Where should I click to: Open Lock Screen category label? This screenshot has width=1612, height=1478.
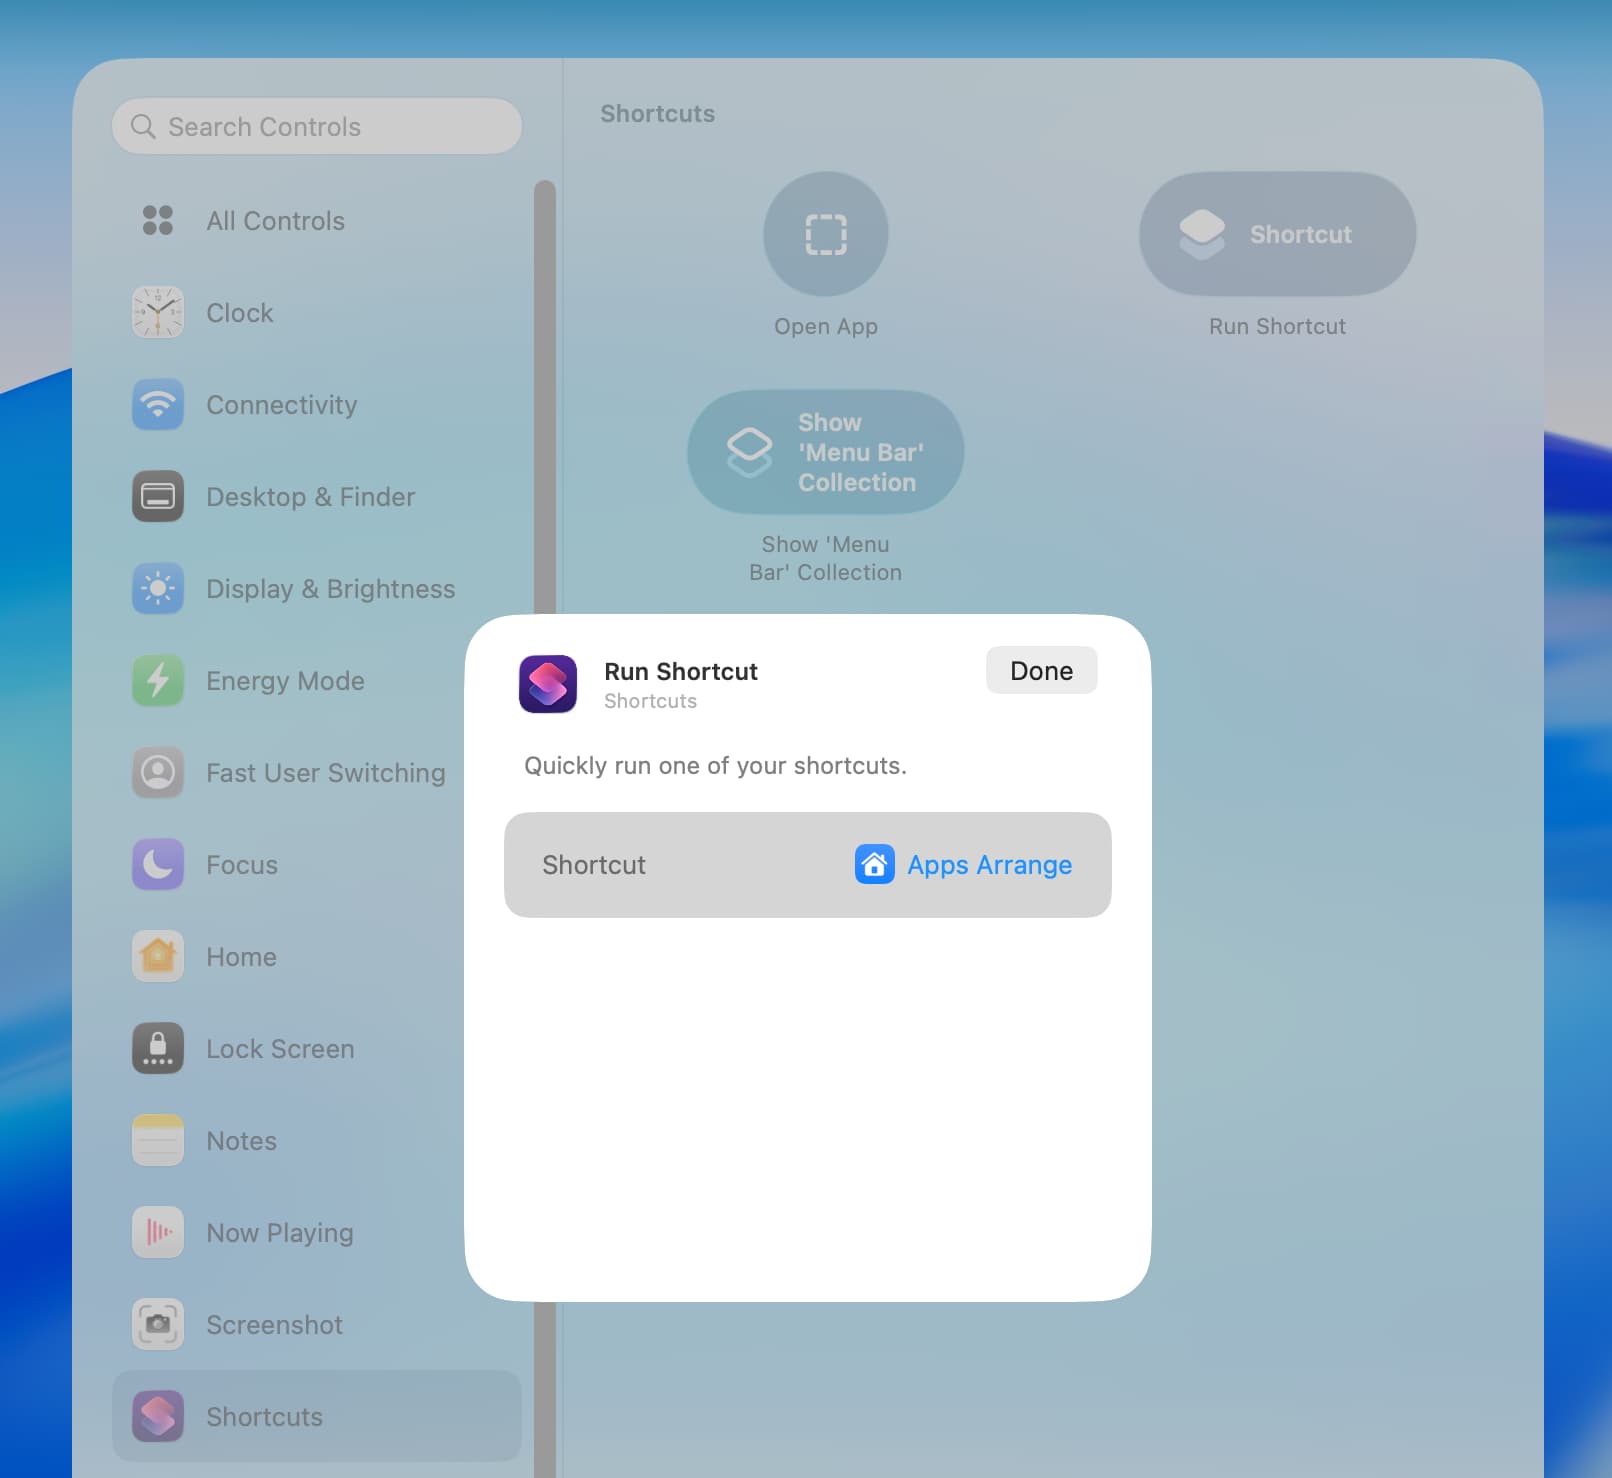click(x=280, y=1049)
